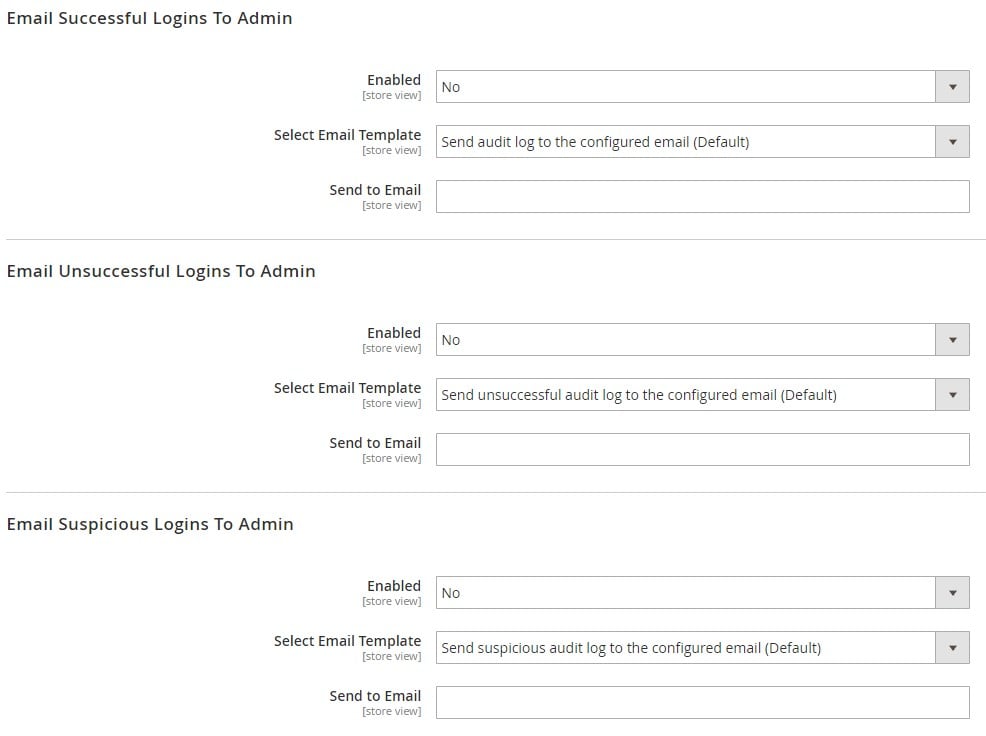Click 'Email Unsuccessful Logins To Admin' heading

click(161, 271)
